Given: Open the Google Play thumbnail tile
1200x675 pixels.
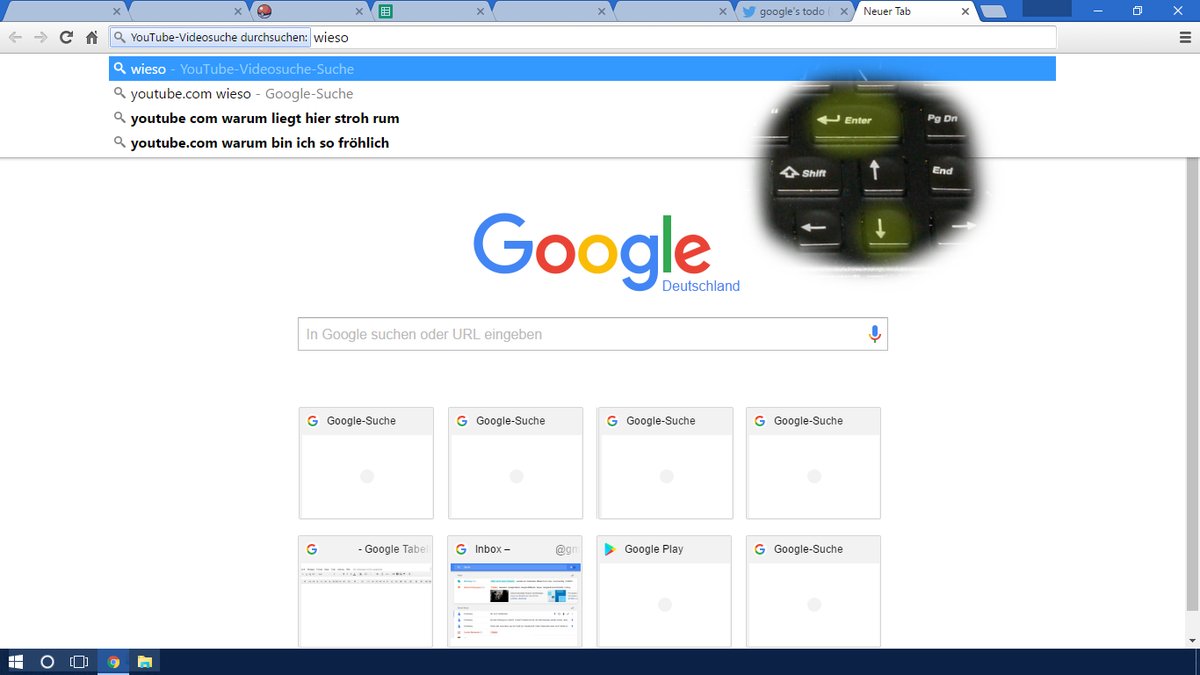Looking at the screenshot, I should point(665,590).
